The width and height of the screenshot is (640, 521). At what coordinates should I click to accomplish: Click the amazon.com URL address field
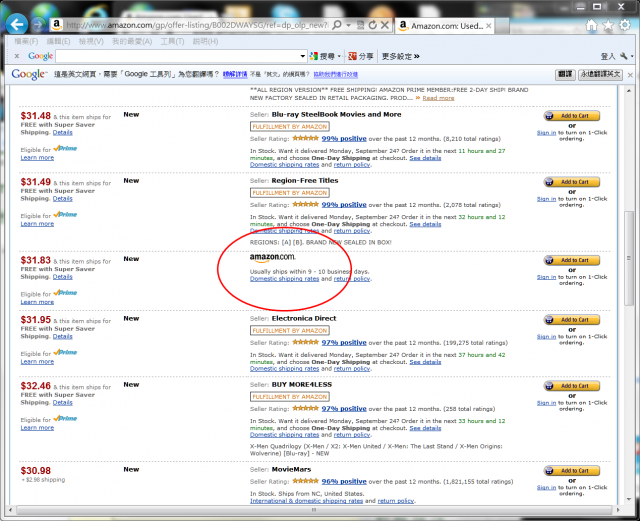point(197,25)
